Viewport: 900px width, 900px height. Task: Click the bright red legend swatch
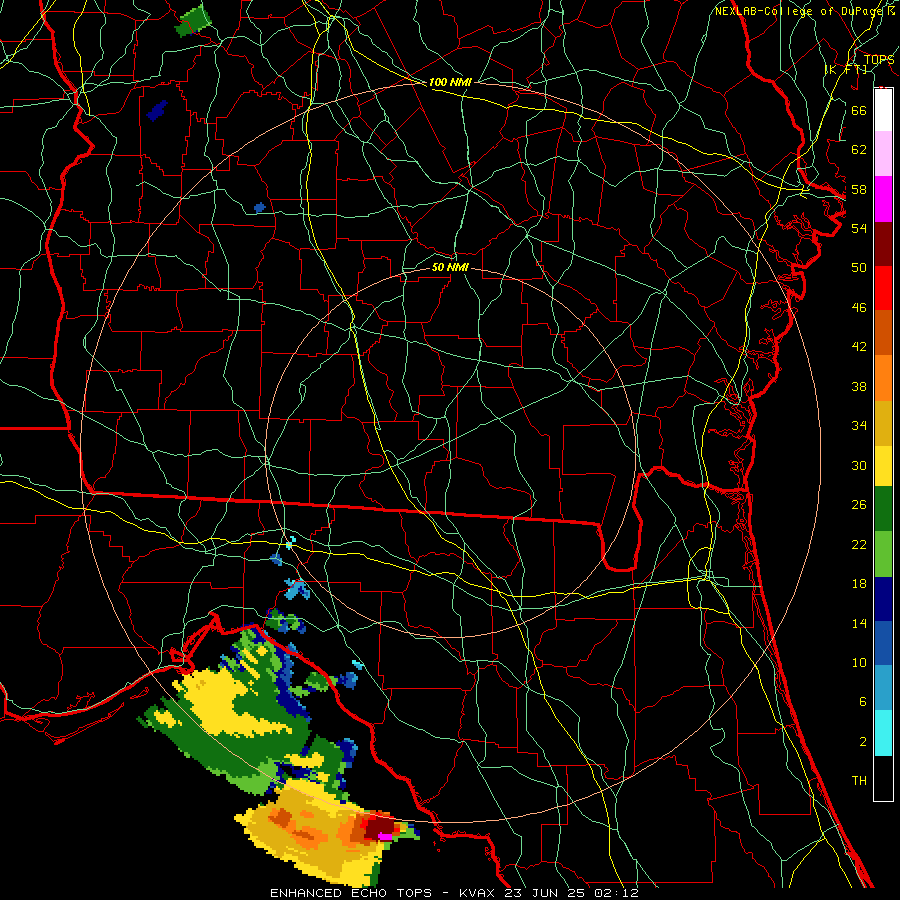pos(883,288)
